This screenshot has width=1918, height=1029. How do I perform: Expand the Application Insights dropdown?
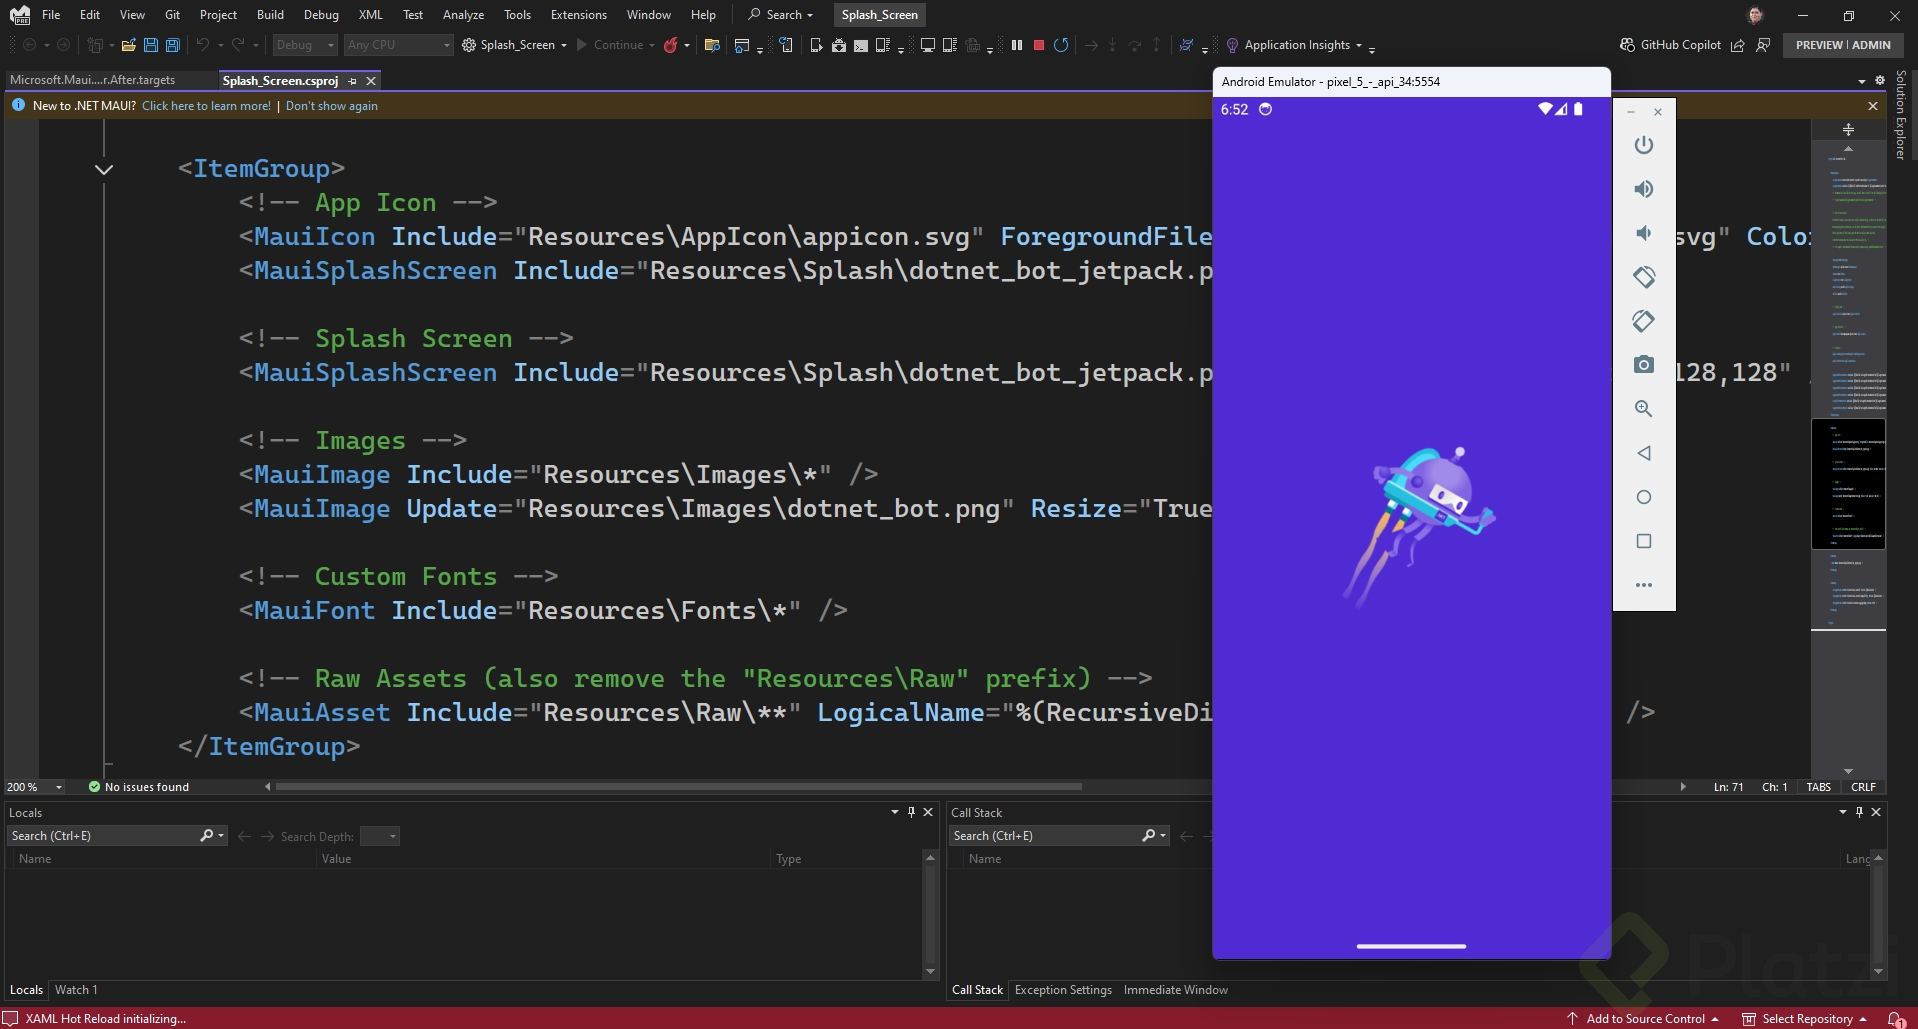coord(1358,45)
